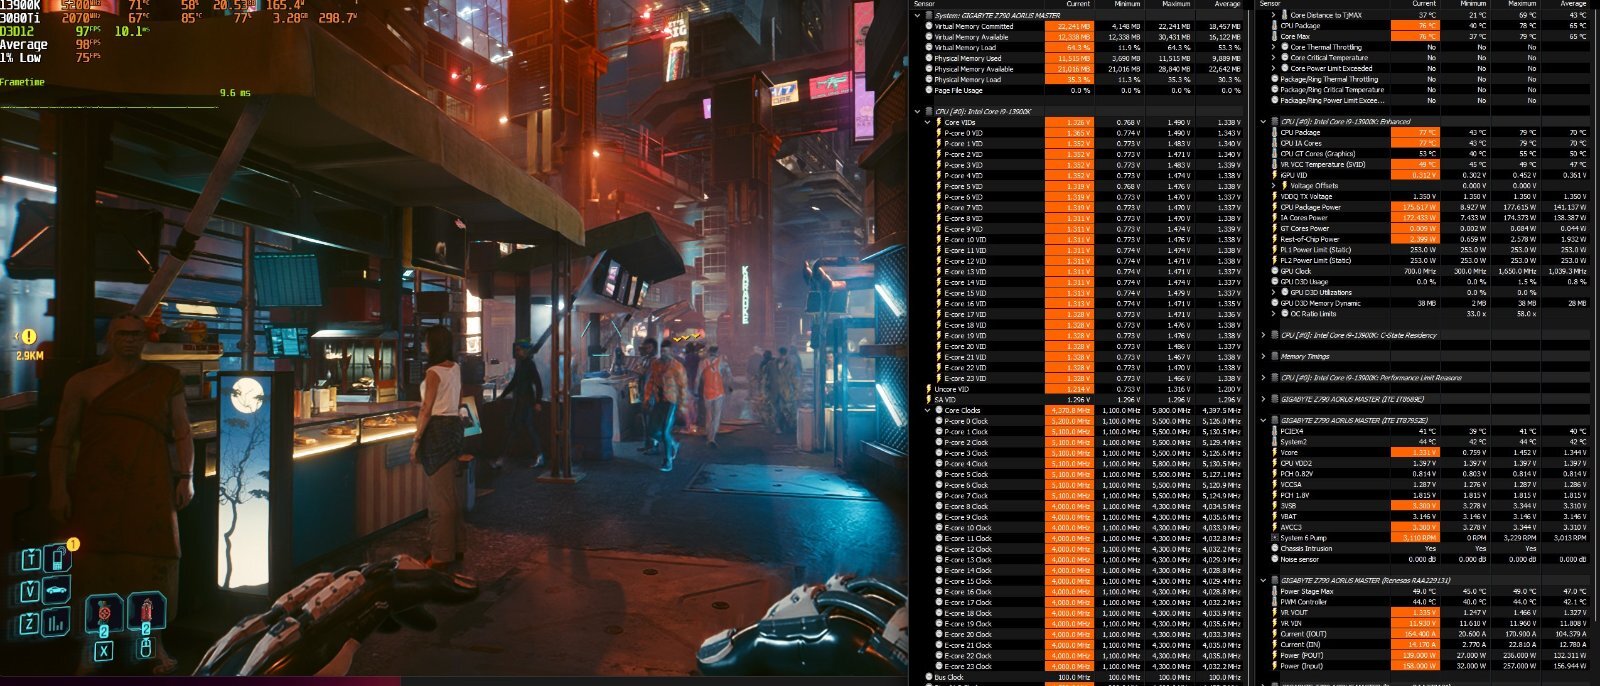Expand the C-State Residency group
Screen dimensions: 1600x686
(x=1263, y=335)
